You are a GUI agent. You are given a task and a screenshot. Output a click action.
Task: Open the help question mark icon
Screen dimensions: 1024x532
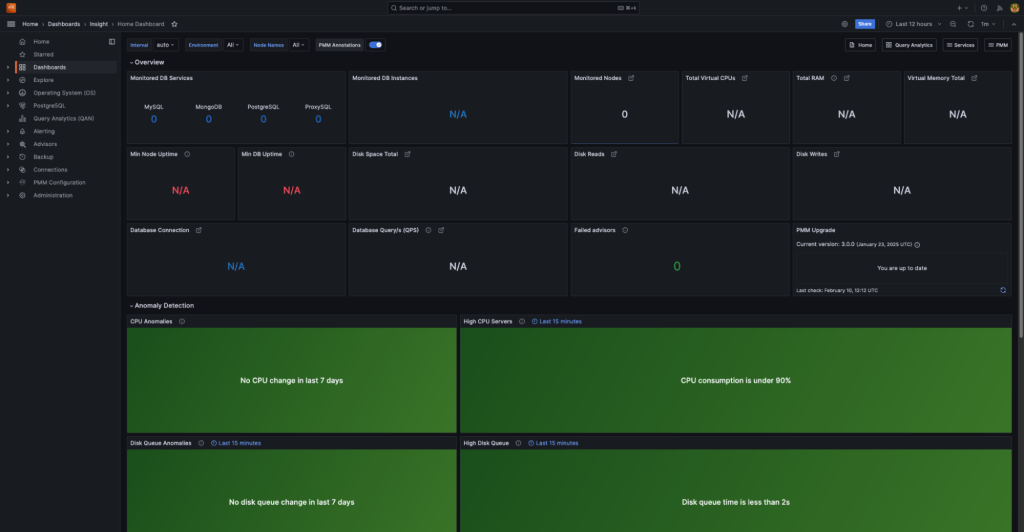coord(984,7)
